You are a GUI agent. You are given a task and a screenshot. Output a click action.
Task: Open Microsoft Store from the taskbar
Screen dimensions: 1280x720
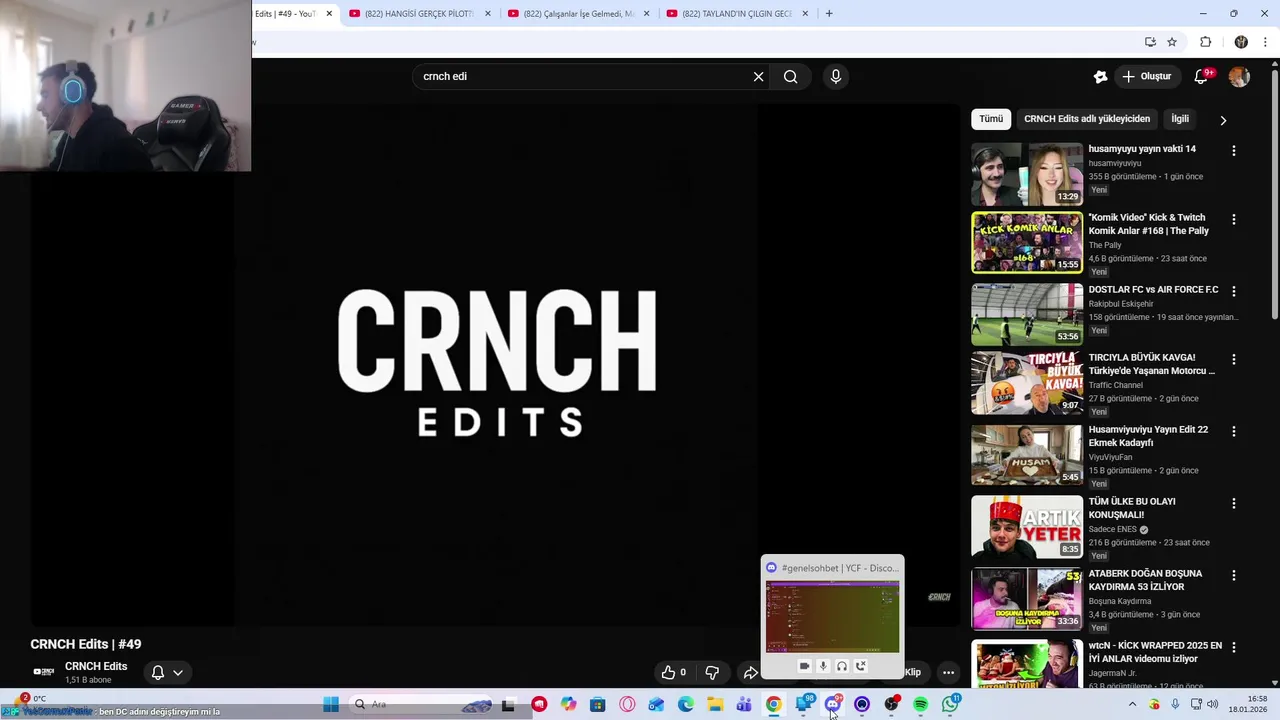(597, 705)
